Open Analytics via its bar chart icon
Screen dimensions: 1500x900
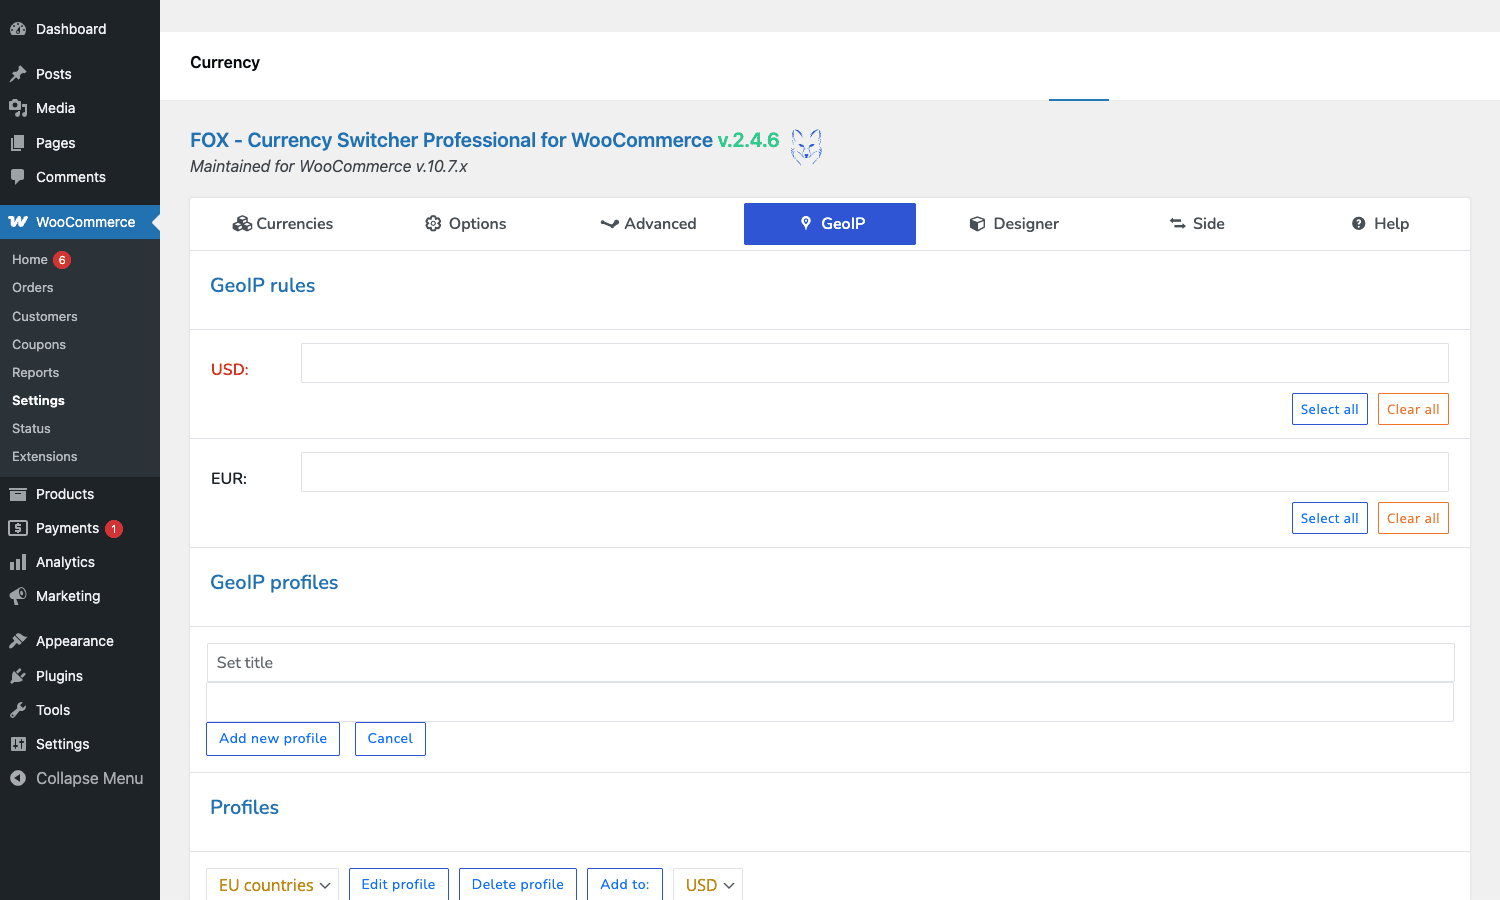[x=18, y=562]
